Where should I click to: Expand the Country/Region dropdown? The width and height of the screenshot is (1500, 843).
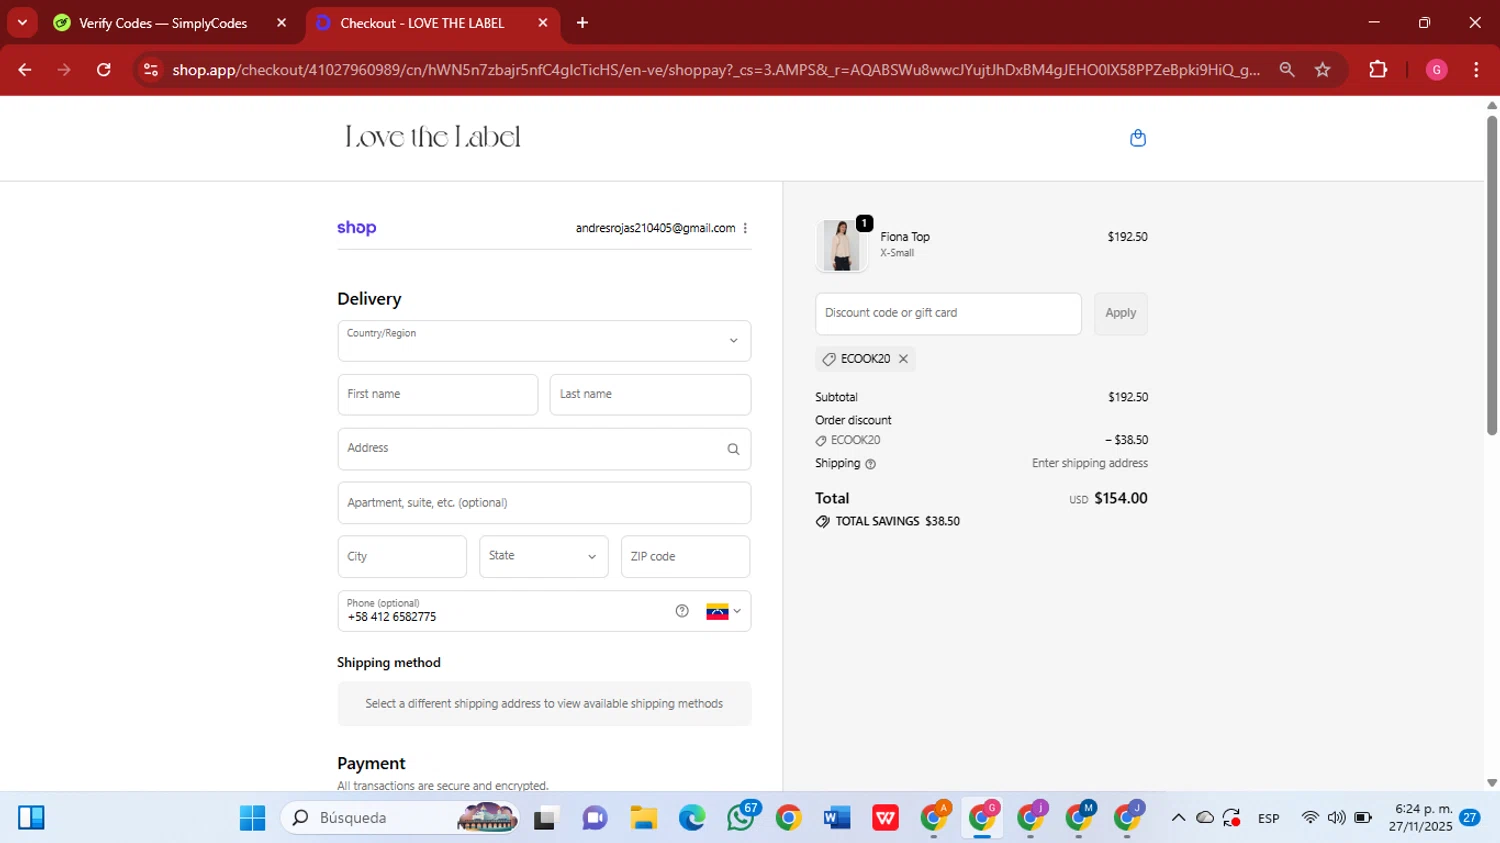tap(544, 341)
